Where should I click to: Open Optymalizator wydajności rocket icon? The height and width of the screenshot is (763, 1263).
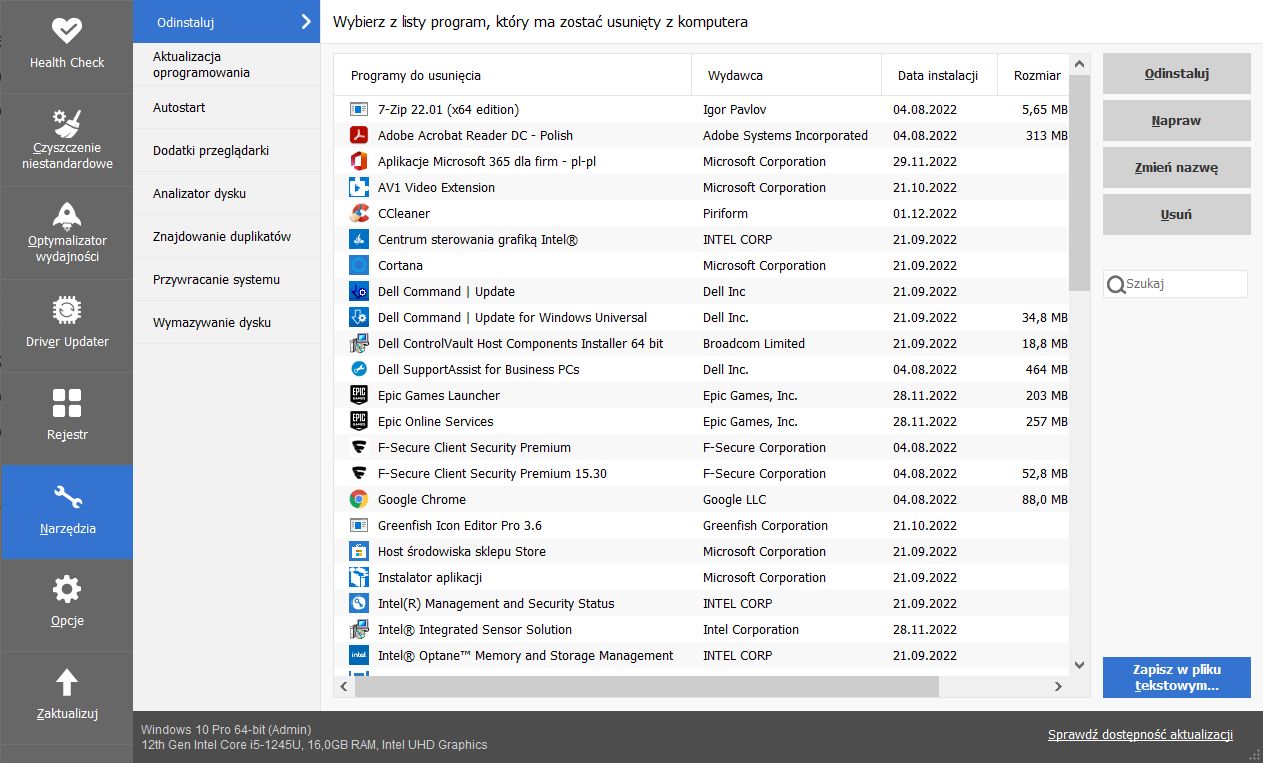66,215
